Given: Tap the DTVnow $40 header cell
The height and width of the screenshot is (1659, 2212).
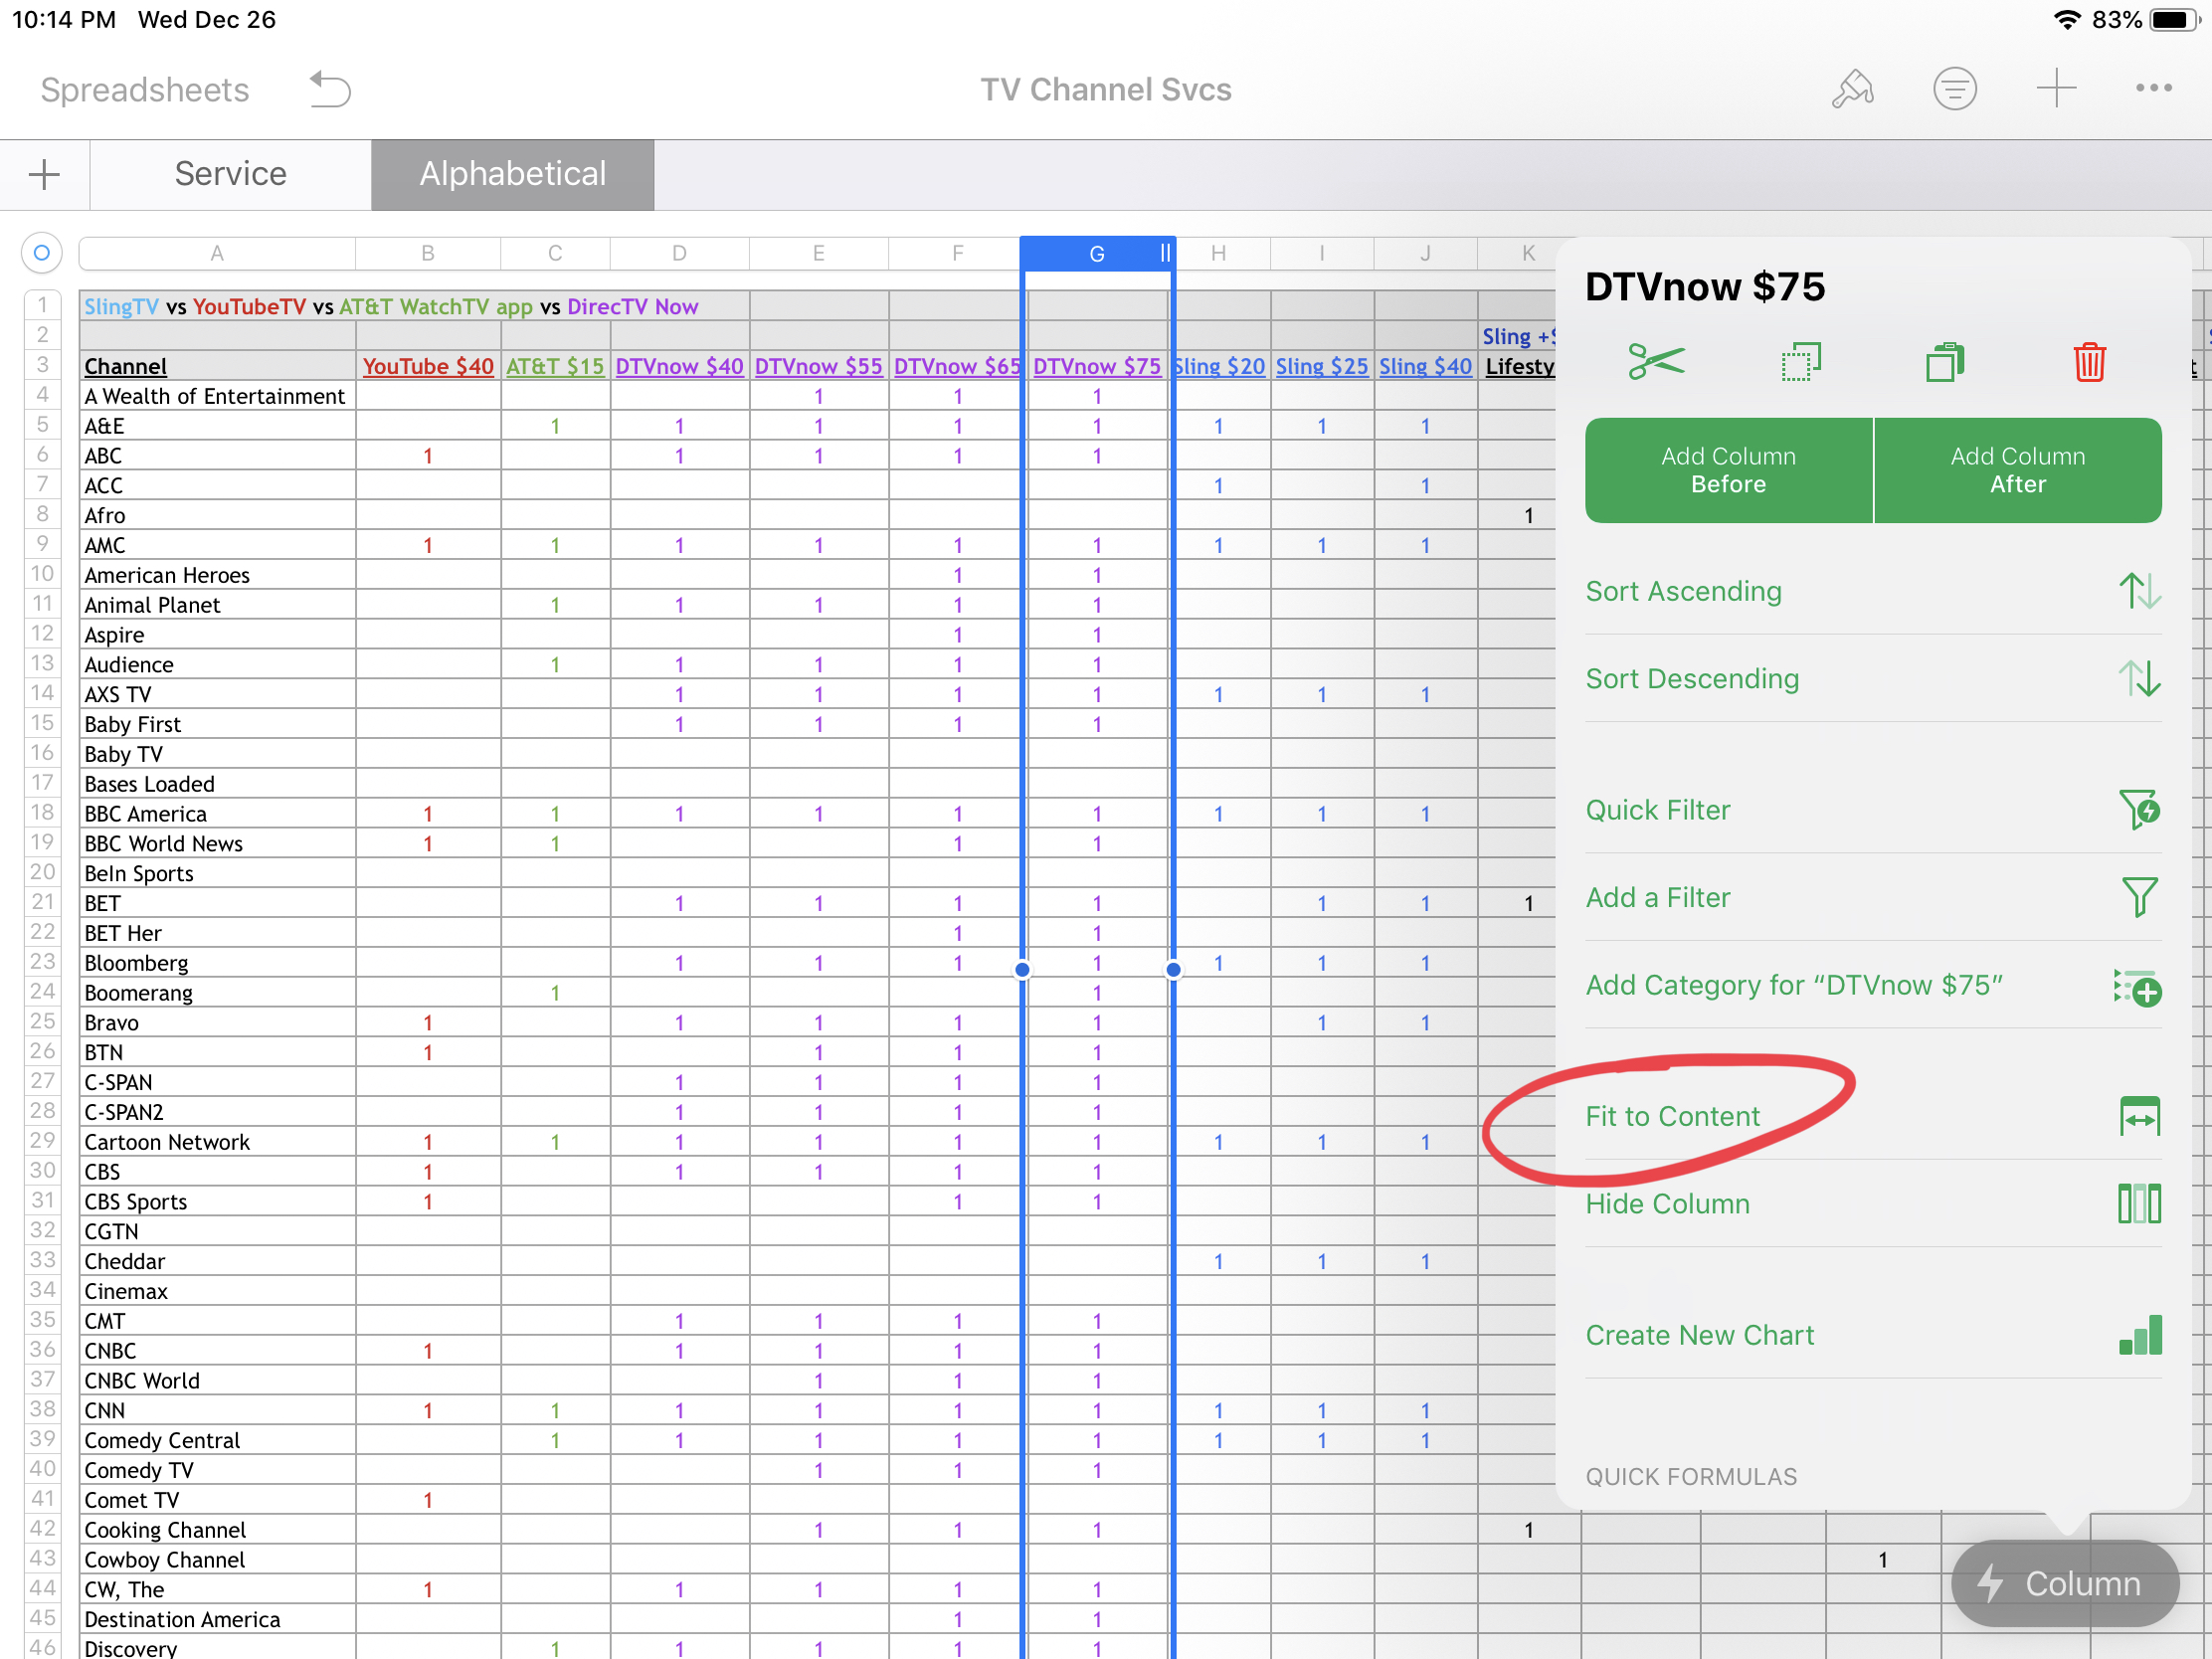Looking at the screenshot, I should 679,366.
